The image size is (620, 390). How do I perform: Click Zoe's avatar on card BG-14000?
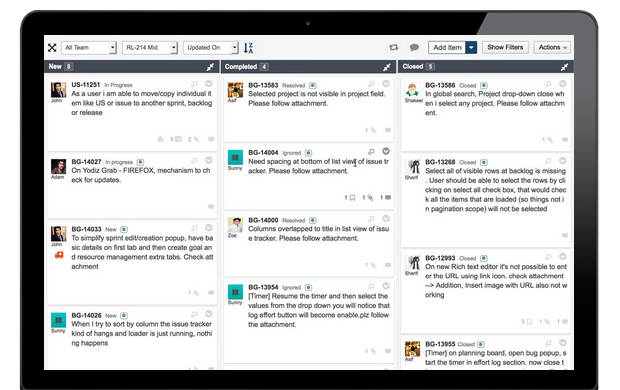(235, 225)
